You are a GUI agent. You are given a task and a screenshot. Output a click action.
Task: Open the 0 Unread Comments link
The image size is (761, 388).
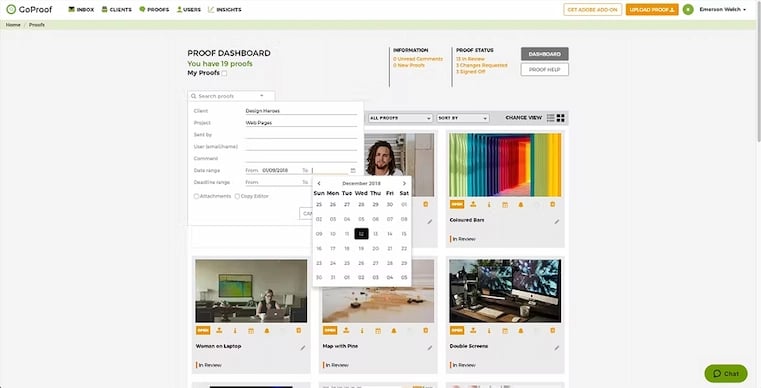pos(418,59)
